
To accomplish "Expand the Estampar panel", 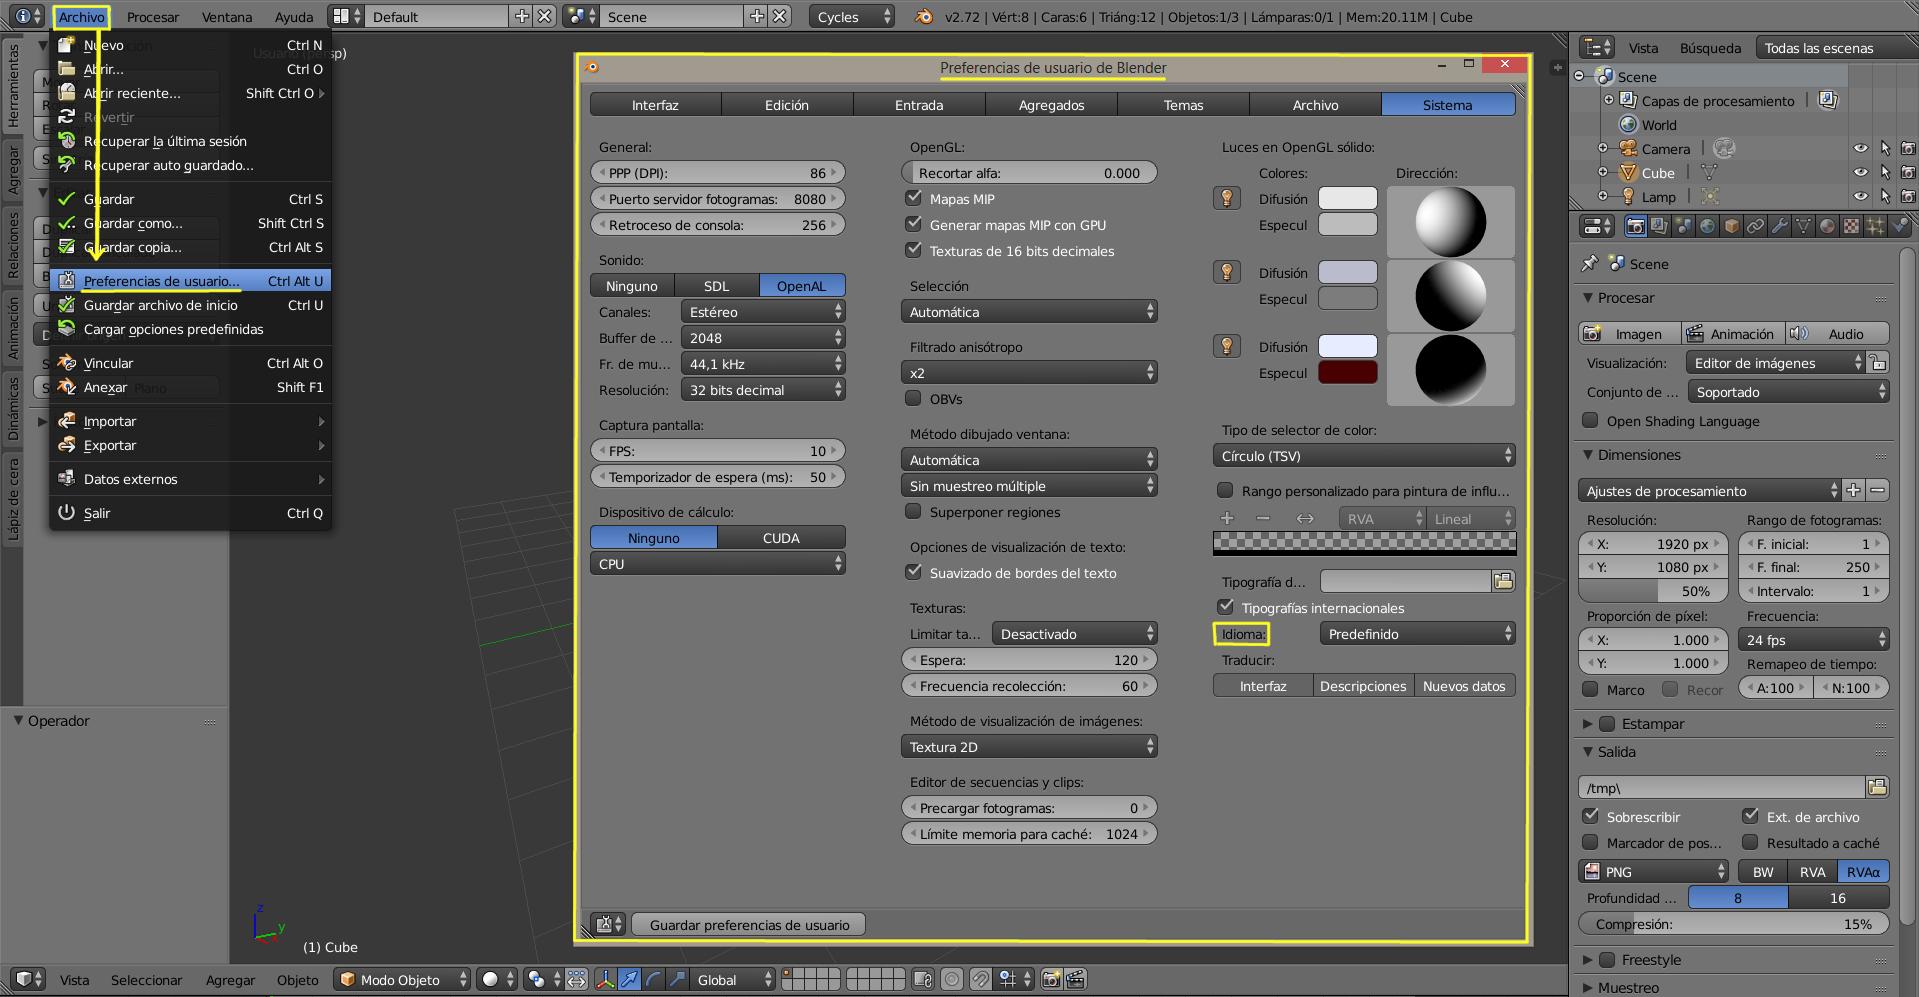I will coord(1588,723).
